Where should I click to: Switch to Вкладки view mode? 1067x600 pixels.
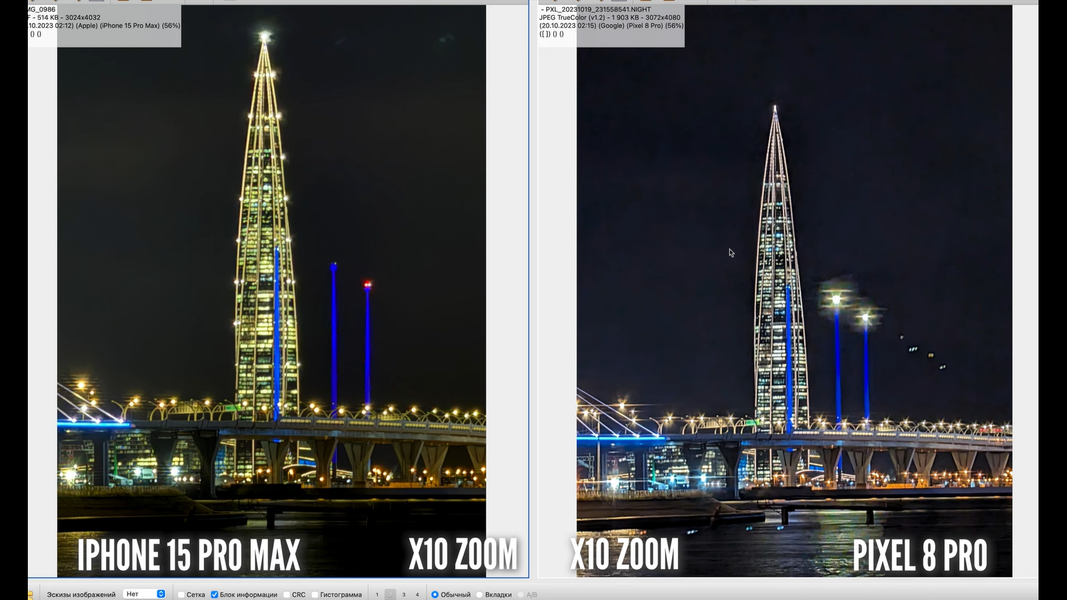click(x=480, y=594)
